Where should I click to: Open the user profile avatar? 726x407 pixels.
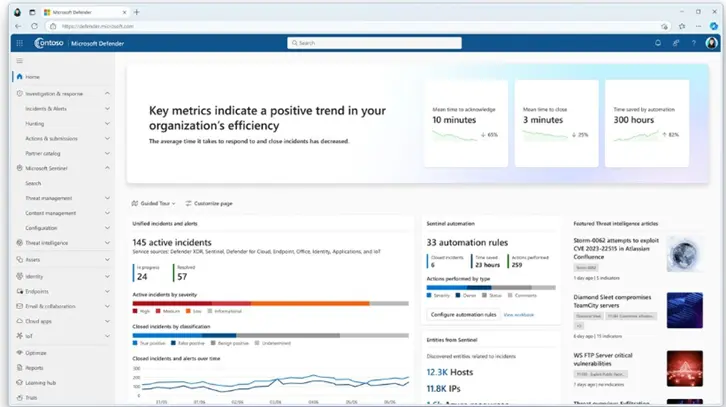[x=711, y=43]
